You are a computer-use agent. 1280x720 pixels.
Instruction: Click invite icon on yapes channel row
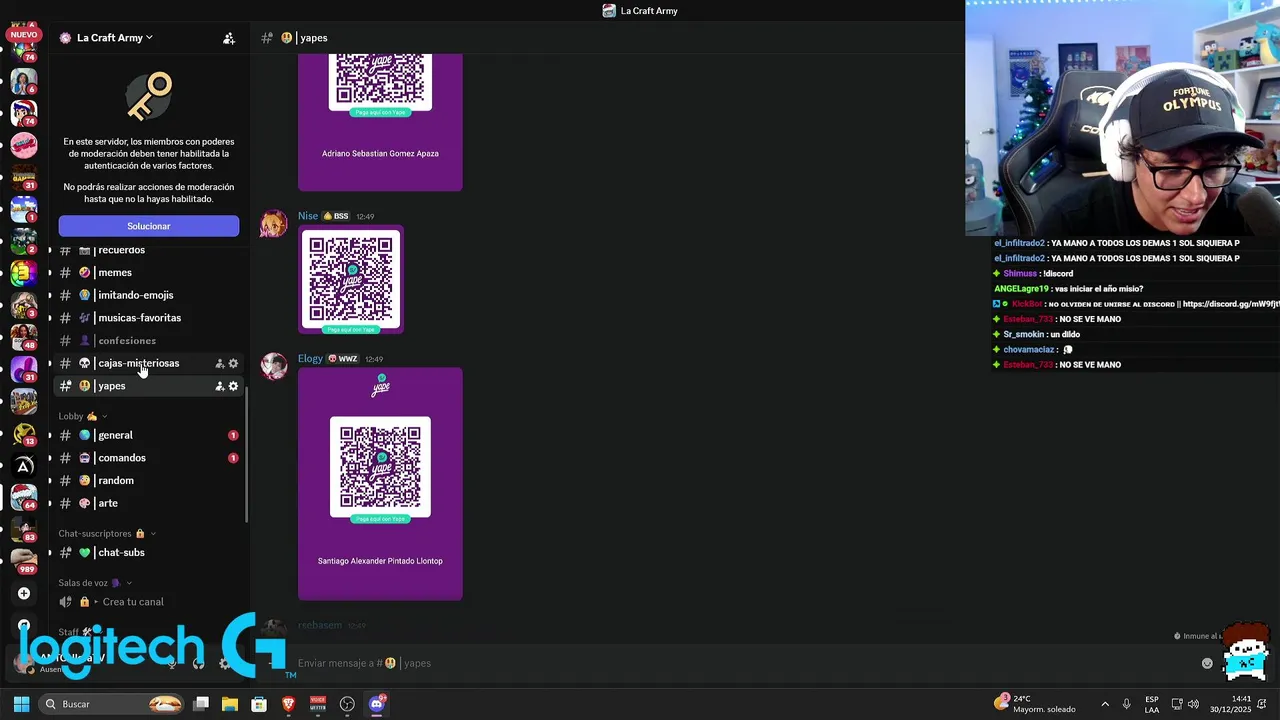pos(220,386)
